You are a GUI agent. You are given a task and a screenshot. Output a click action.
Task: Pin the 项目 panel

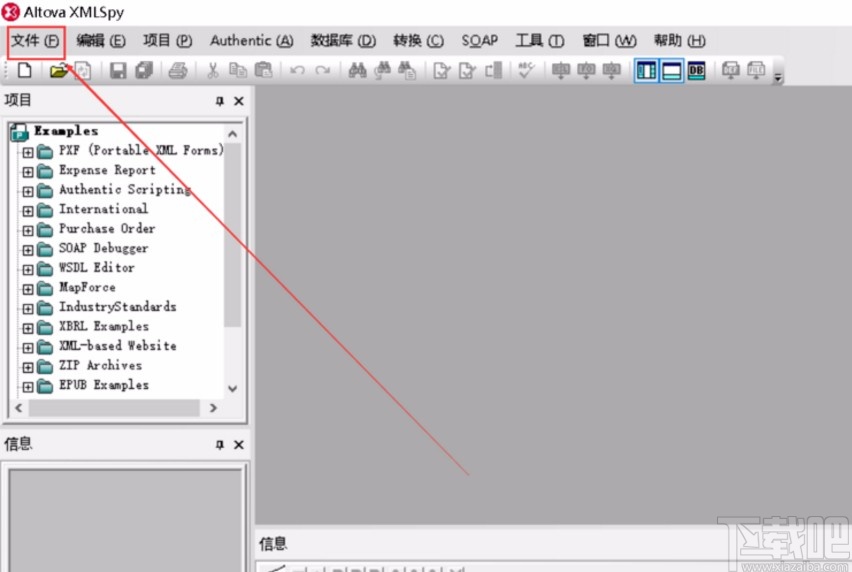tap(220, 101)
